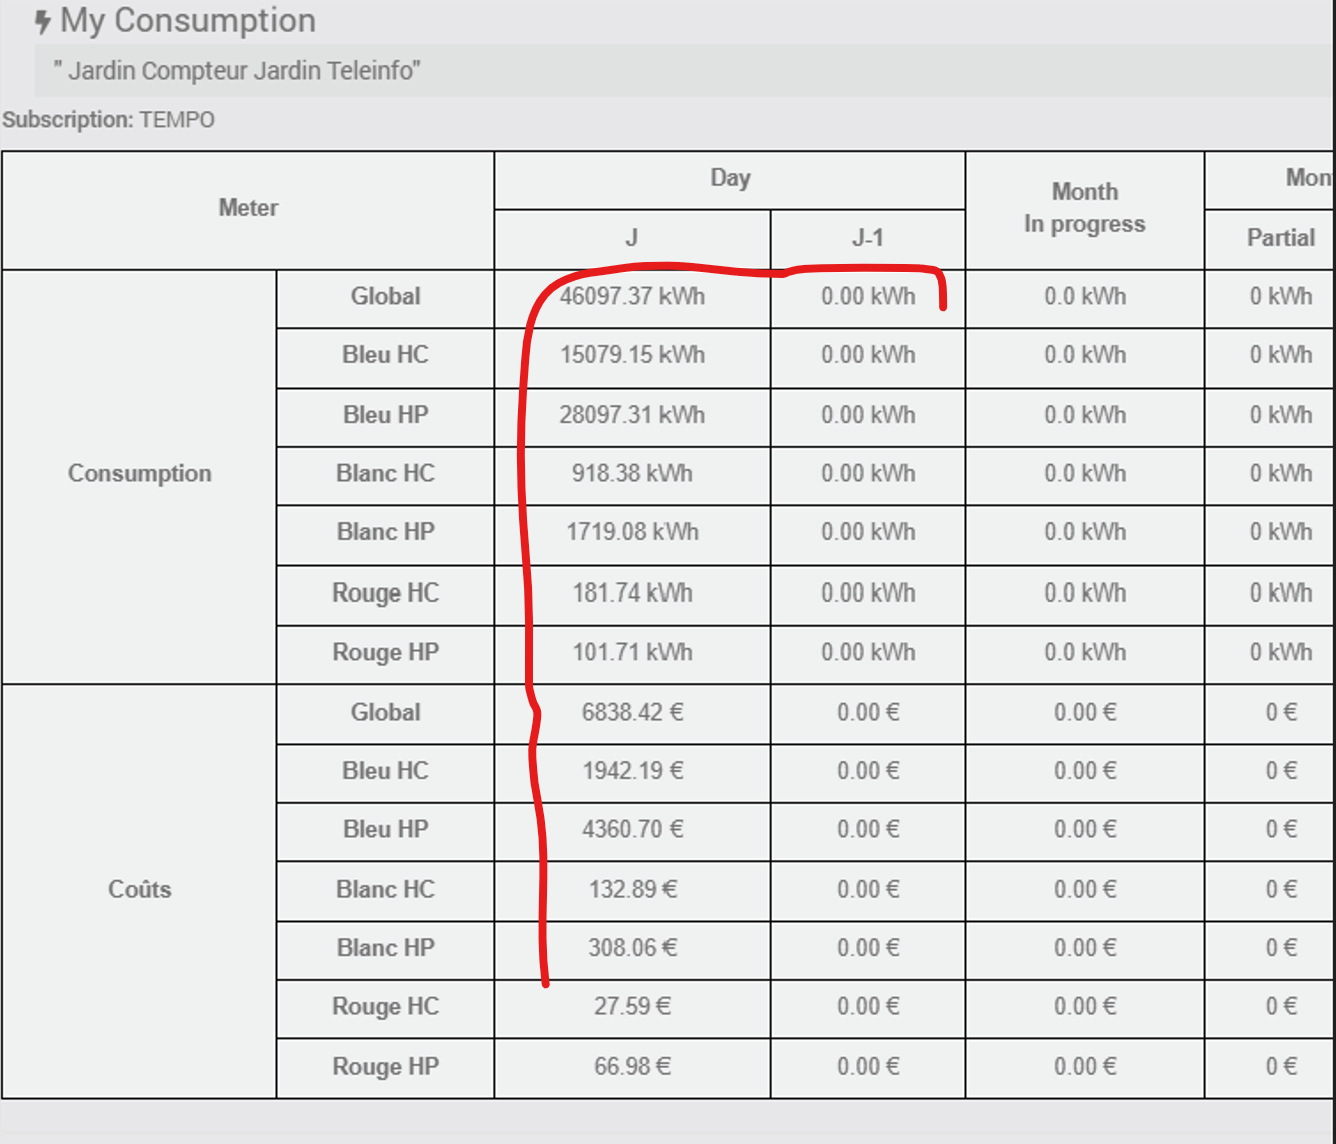Click the Meter column header
Screen dimensions: 1336x1144
[248, 208]
